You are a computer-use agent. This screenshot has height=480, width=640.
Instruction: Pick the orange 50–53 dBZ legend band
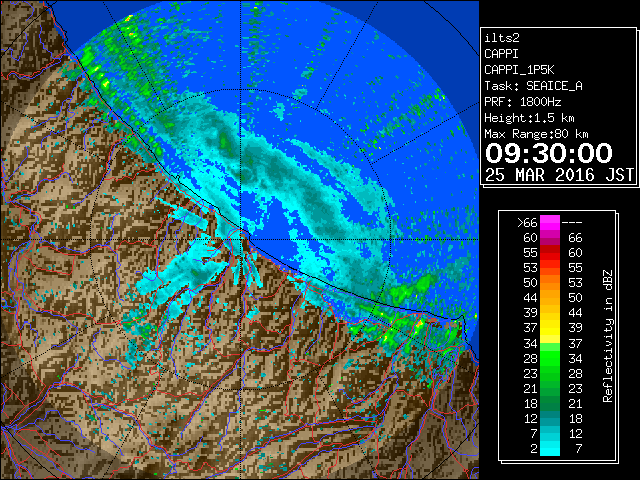[550, 283]
